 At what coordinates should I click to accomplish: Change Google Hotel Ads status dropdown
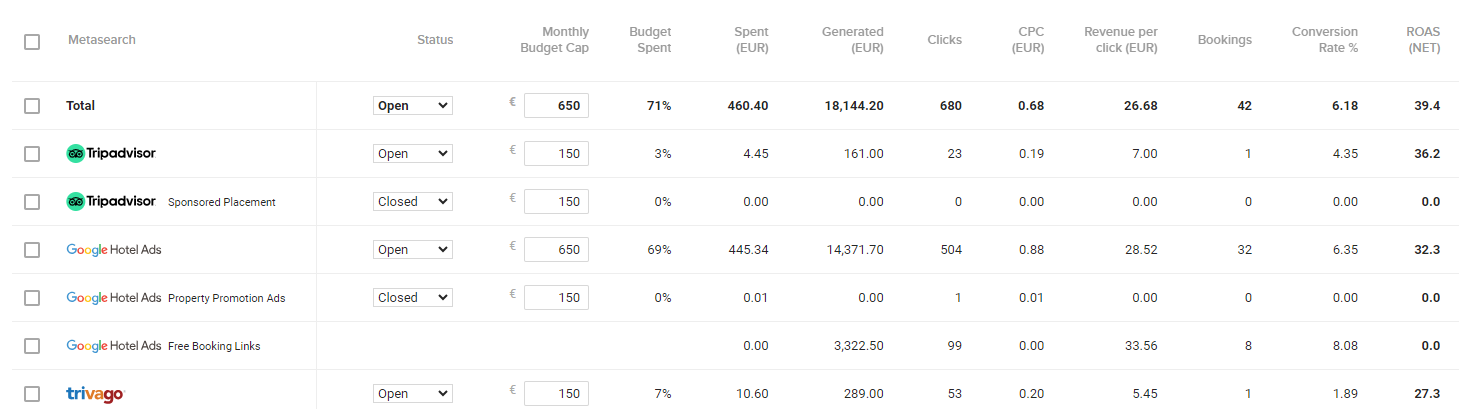[412, 250]
